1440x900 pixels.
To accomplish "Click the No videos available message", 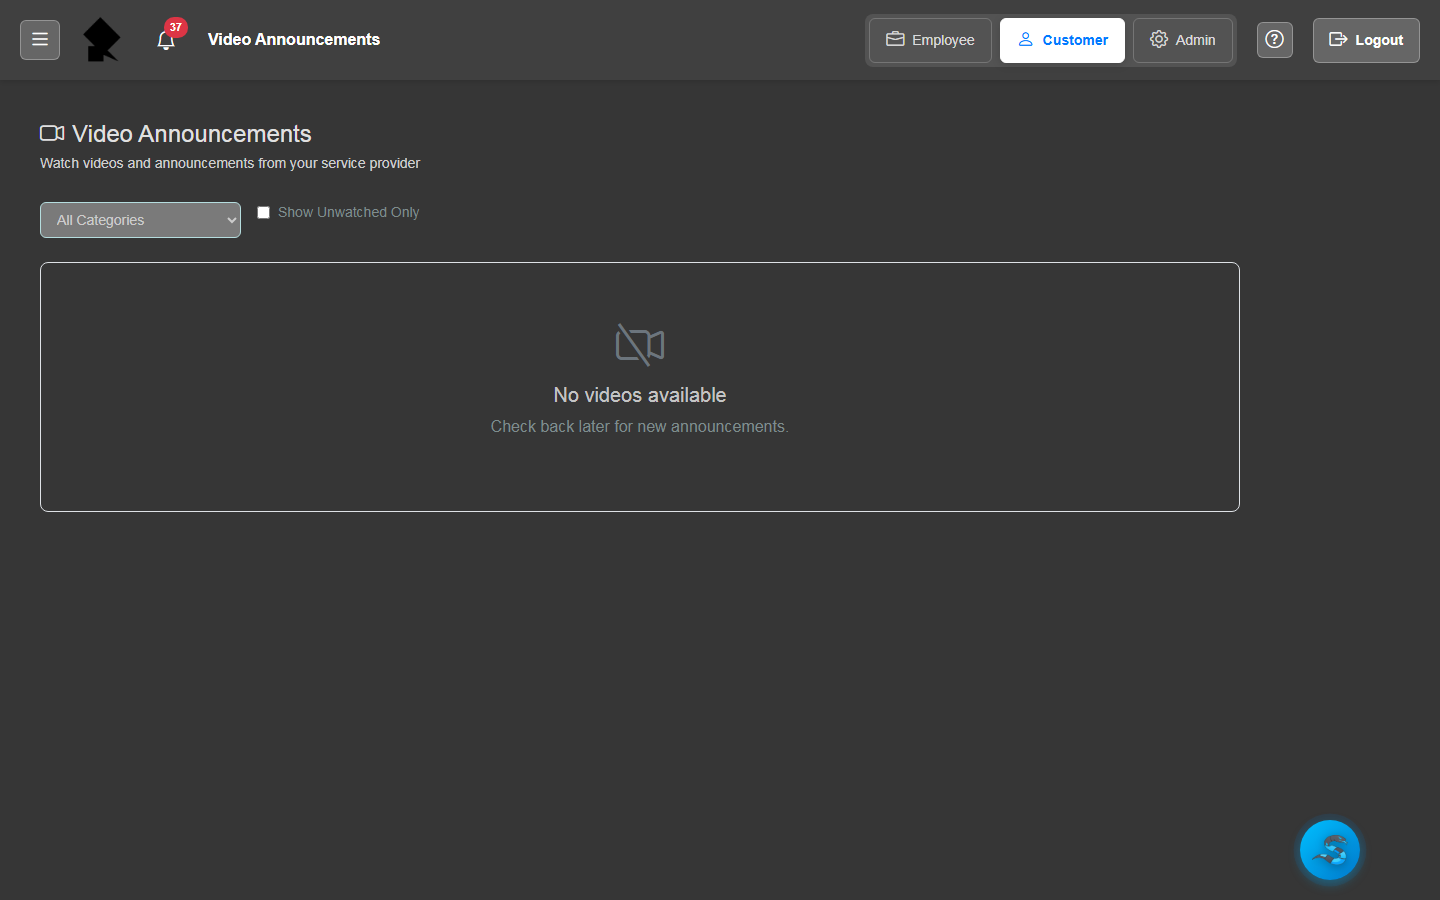I will click(640, 395).
